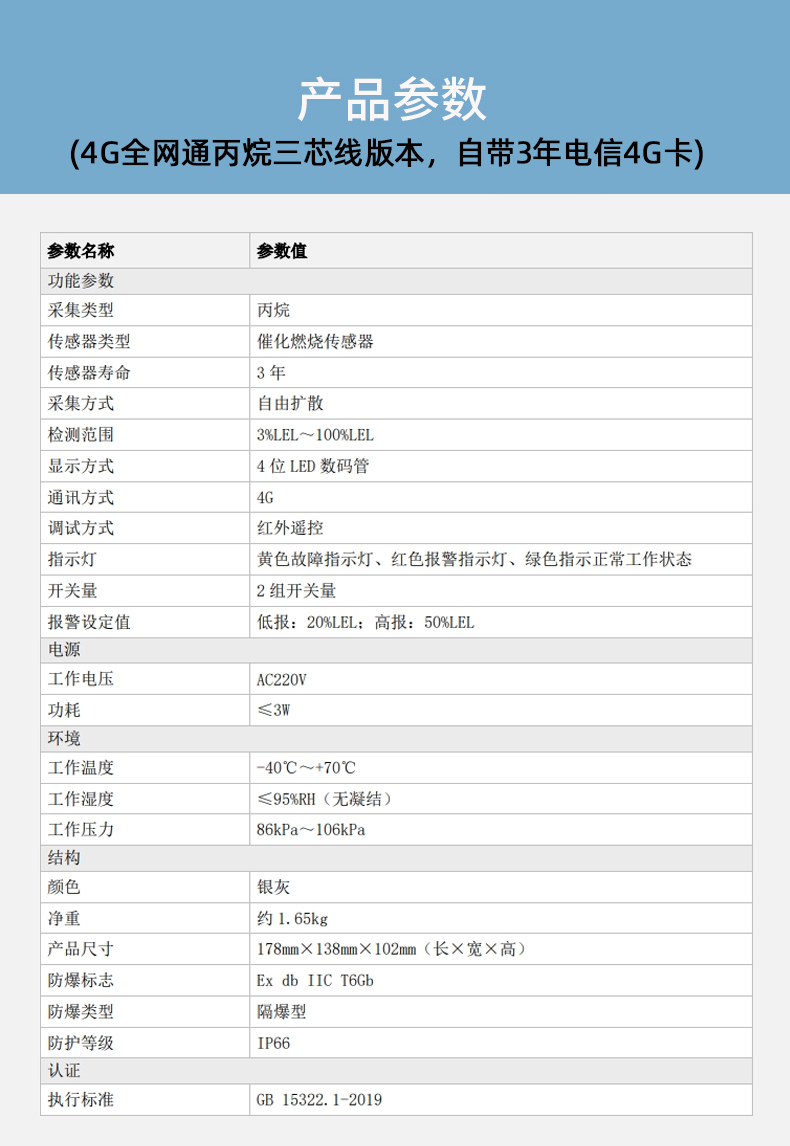The image size is (790, 1146).
Task: Select the Ex db IIC T6Gb value
Action: click(315, 981)
